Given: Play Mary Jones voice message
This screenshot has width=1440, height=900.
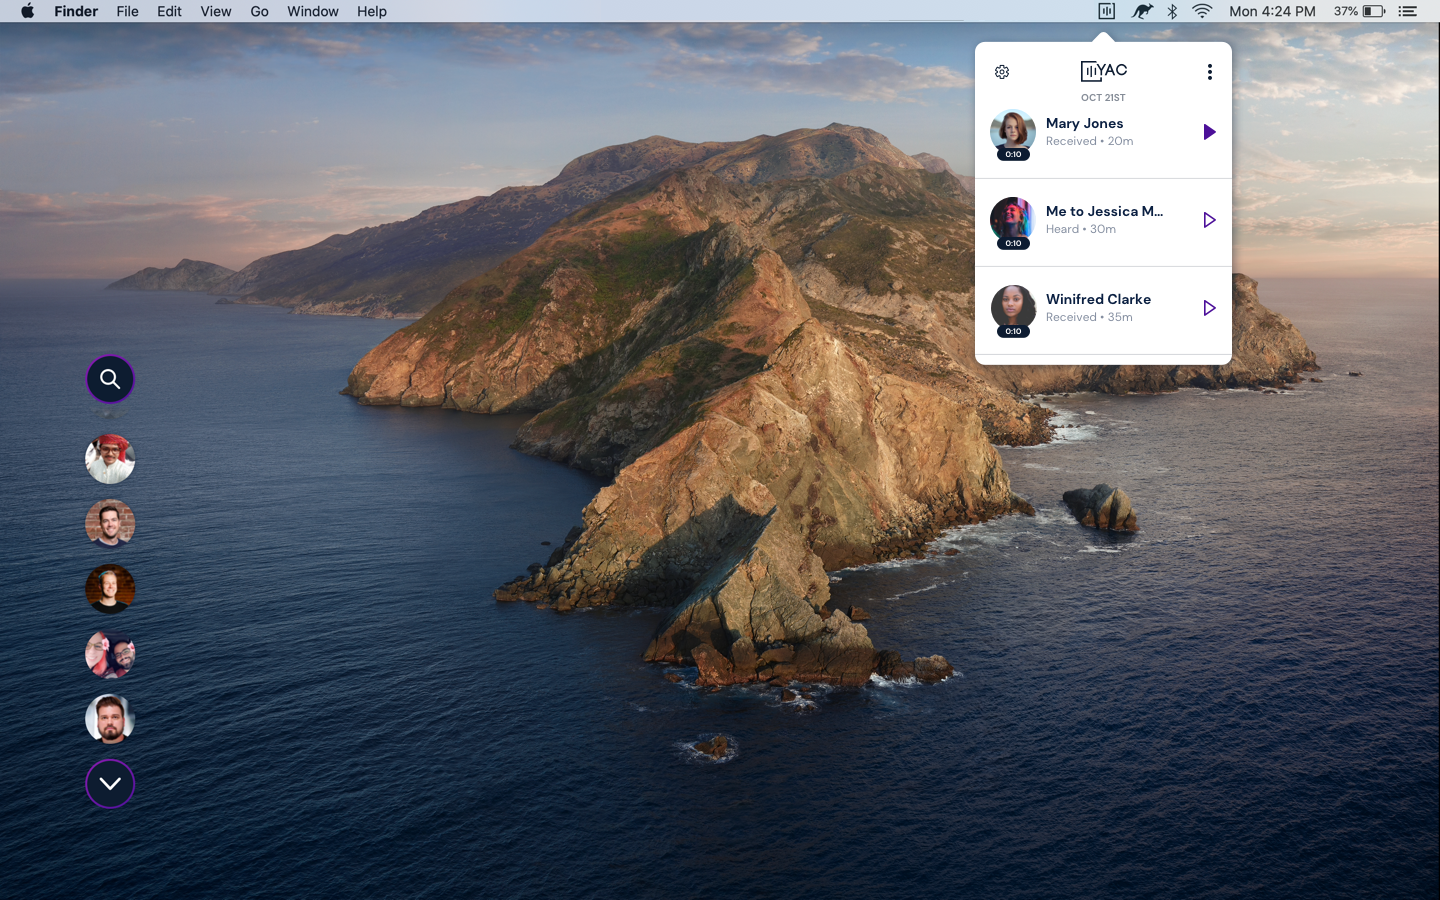Looking at the screenshot, I should [1209, 132].
